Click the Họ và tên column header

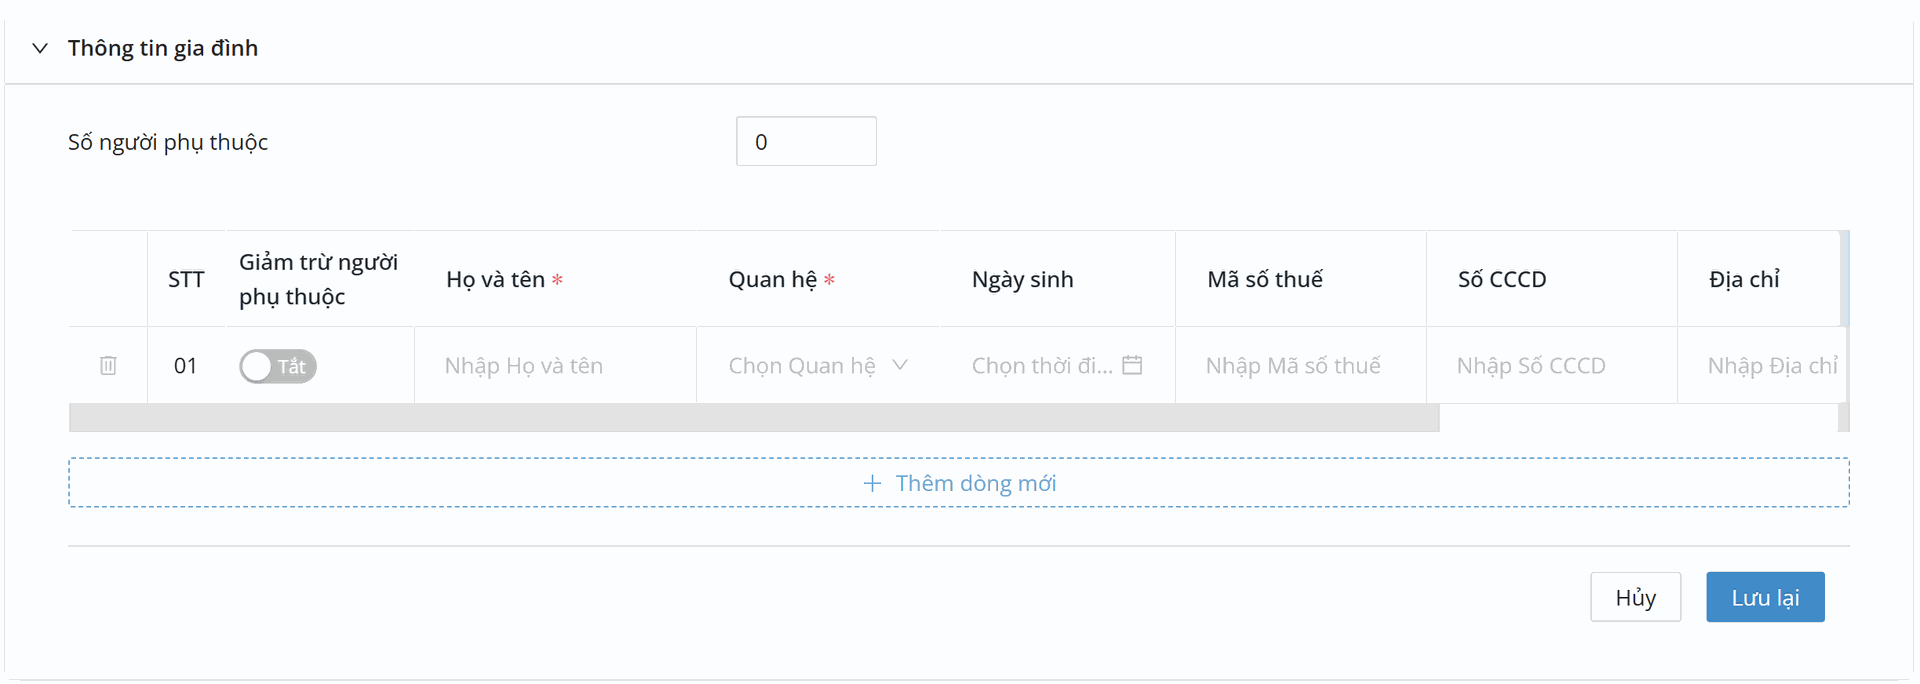[x=496, y=280]
